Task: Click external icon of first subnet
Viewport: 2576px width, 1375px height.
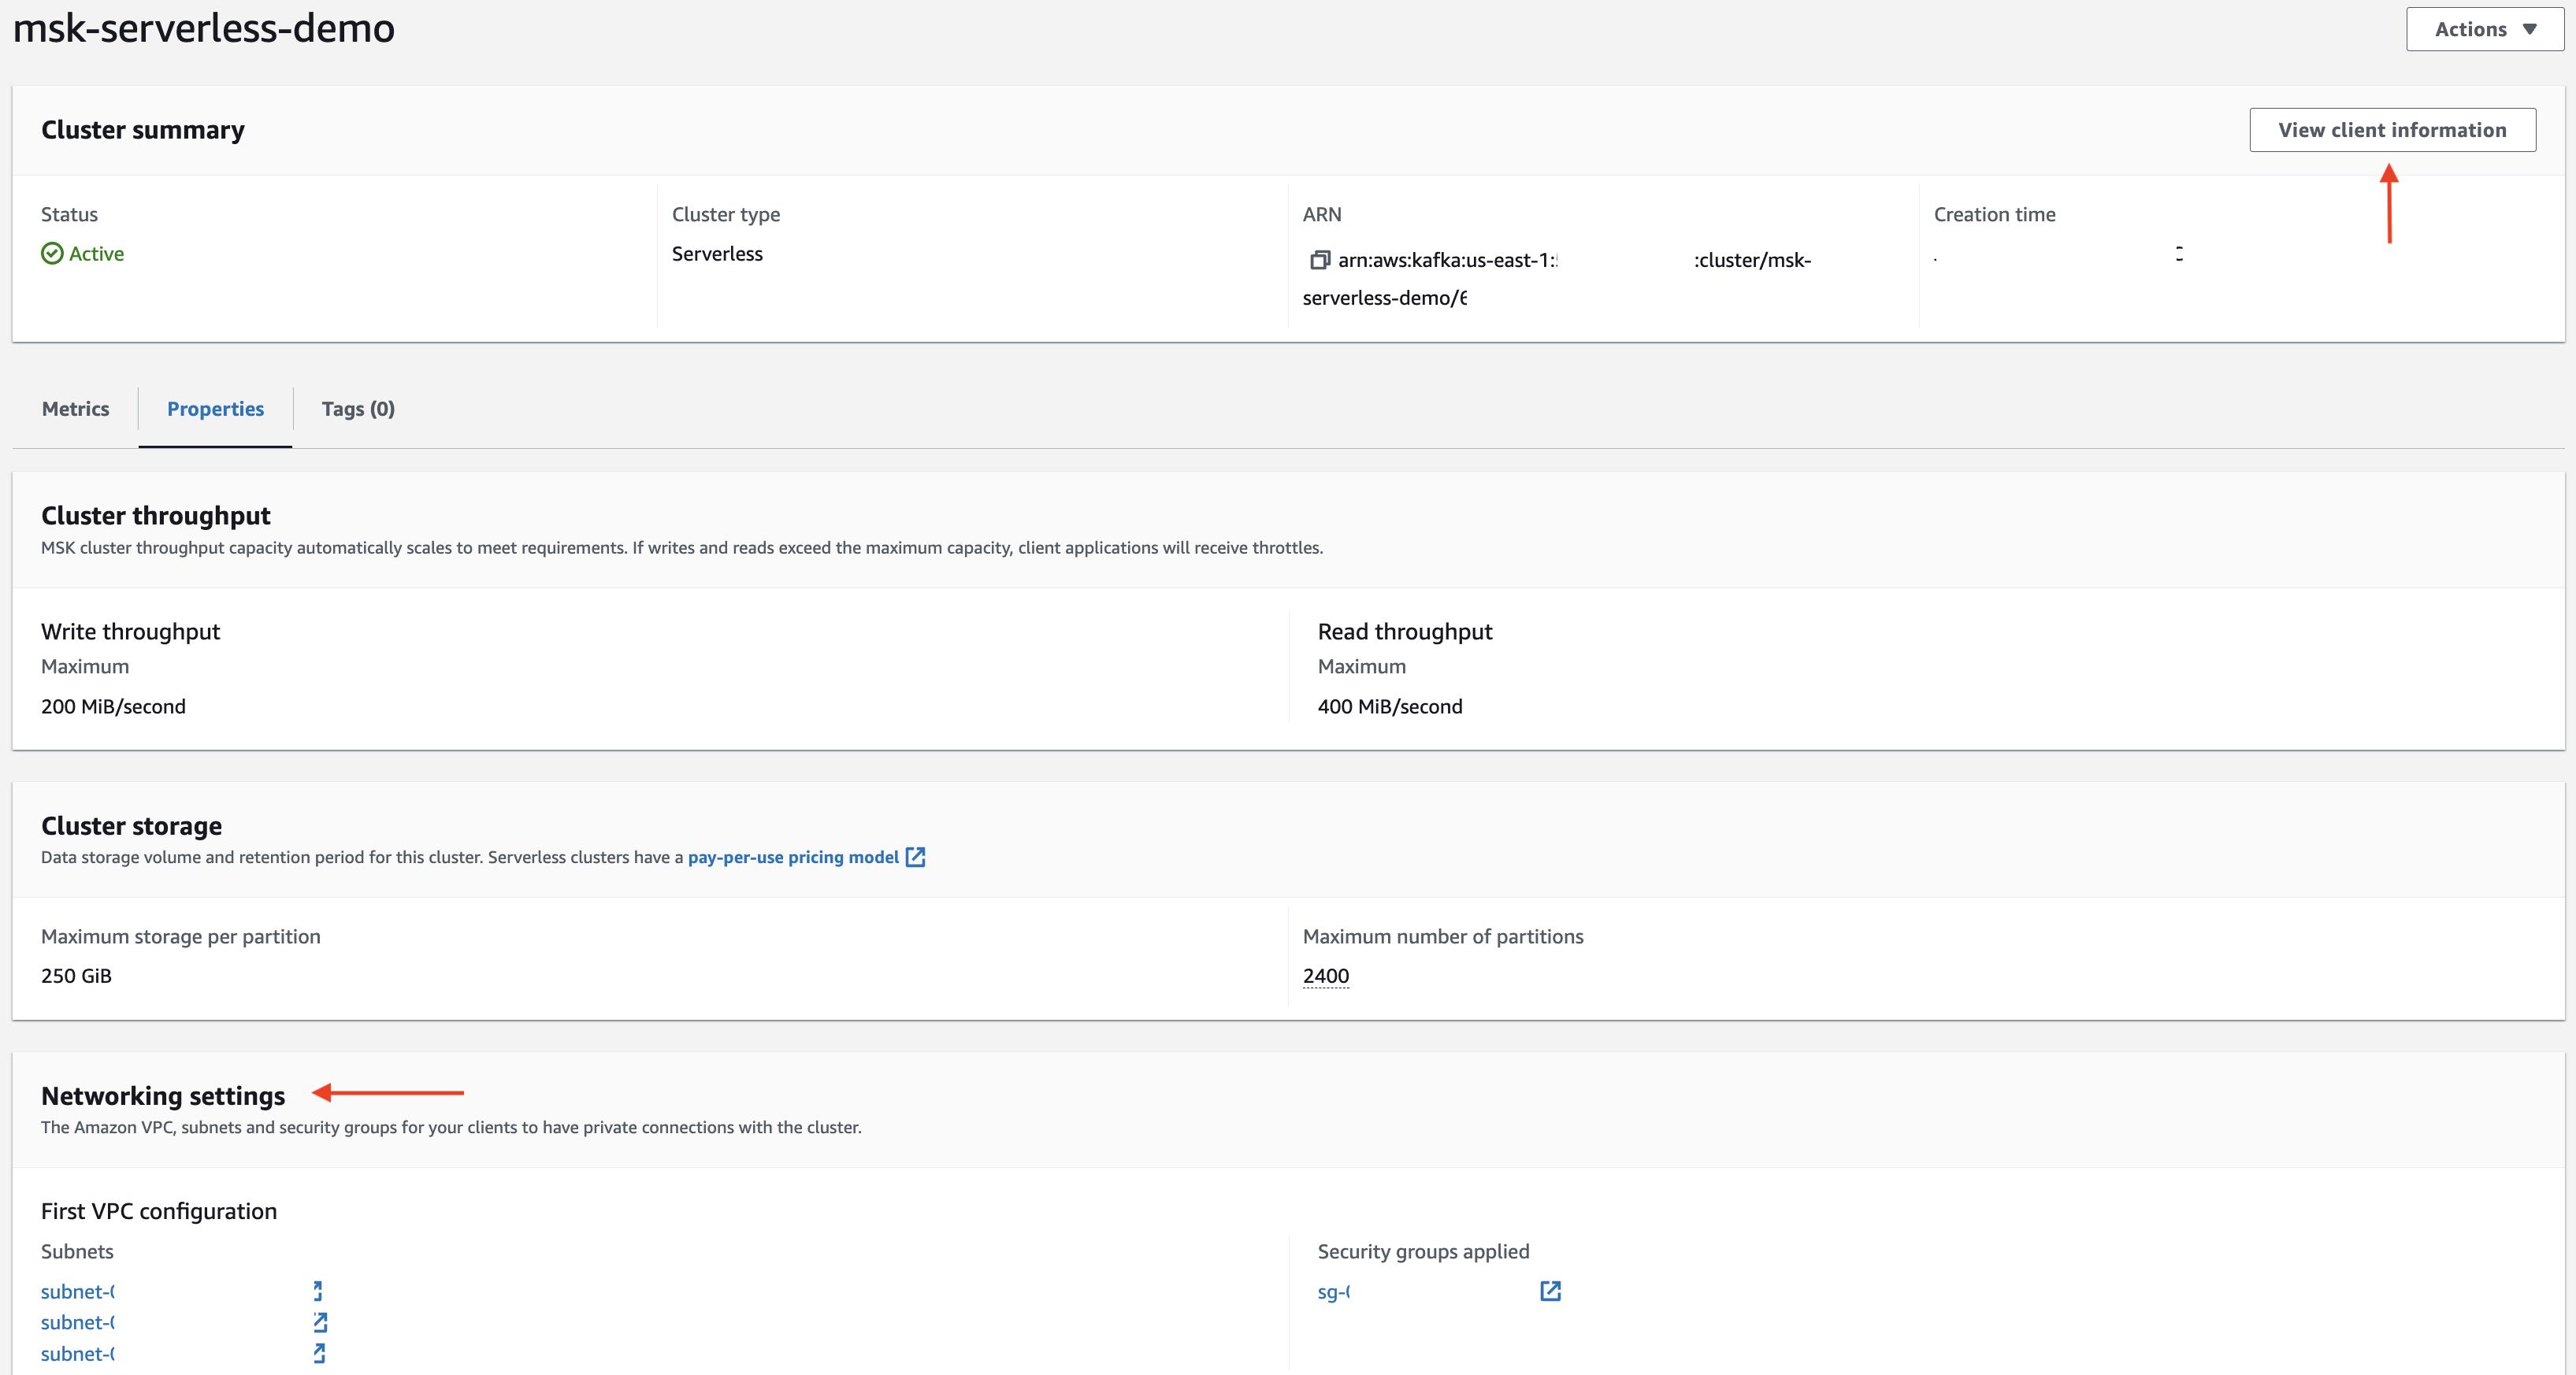Action: click(319, 1291)
